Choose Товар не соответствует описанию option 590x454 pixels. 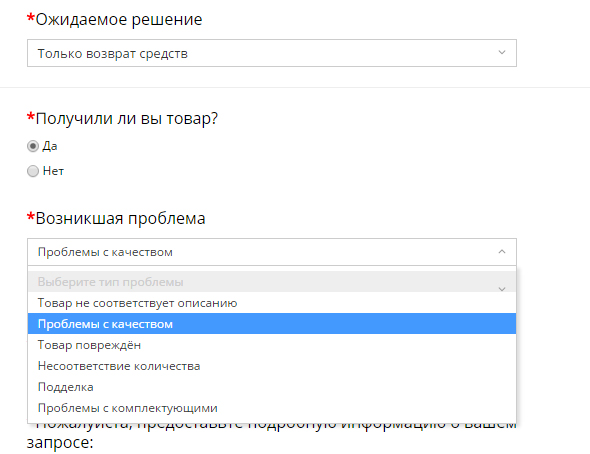(x=272, y=303)
